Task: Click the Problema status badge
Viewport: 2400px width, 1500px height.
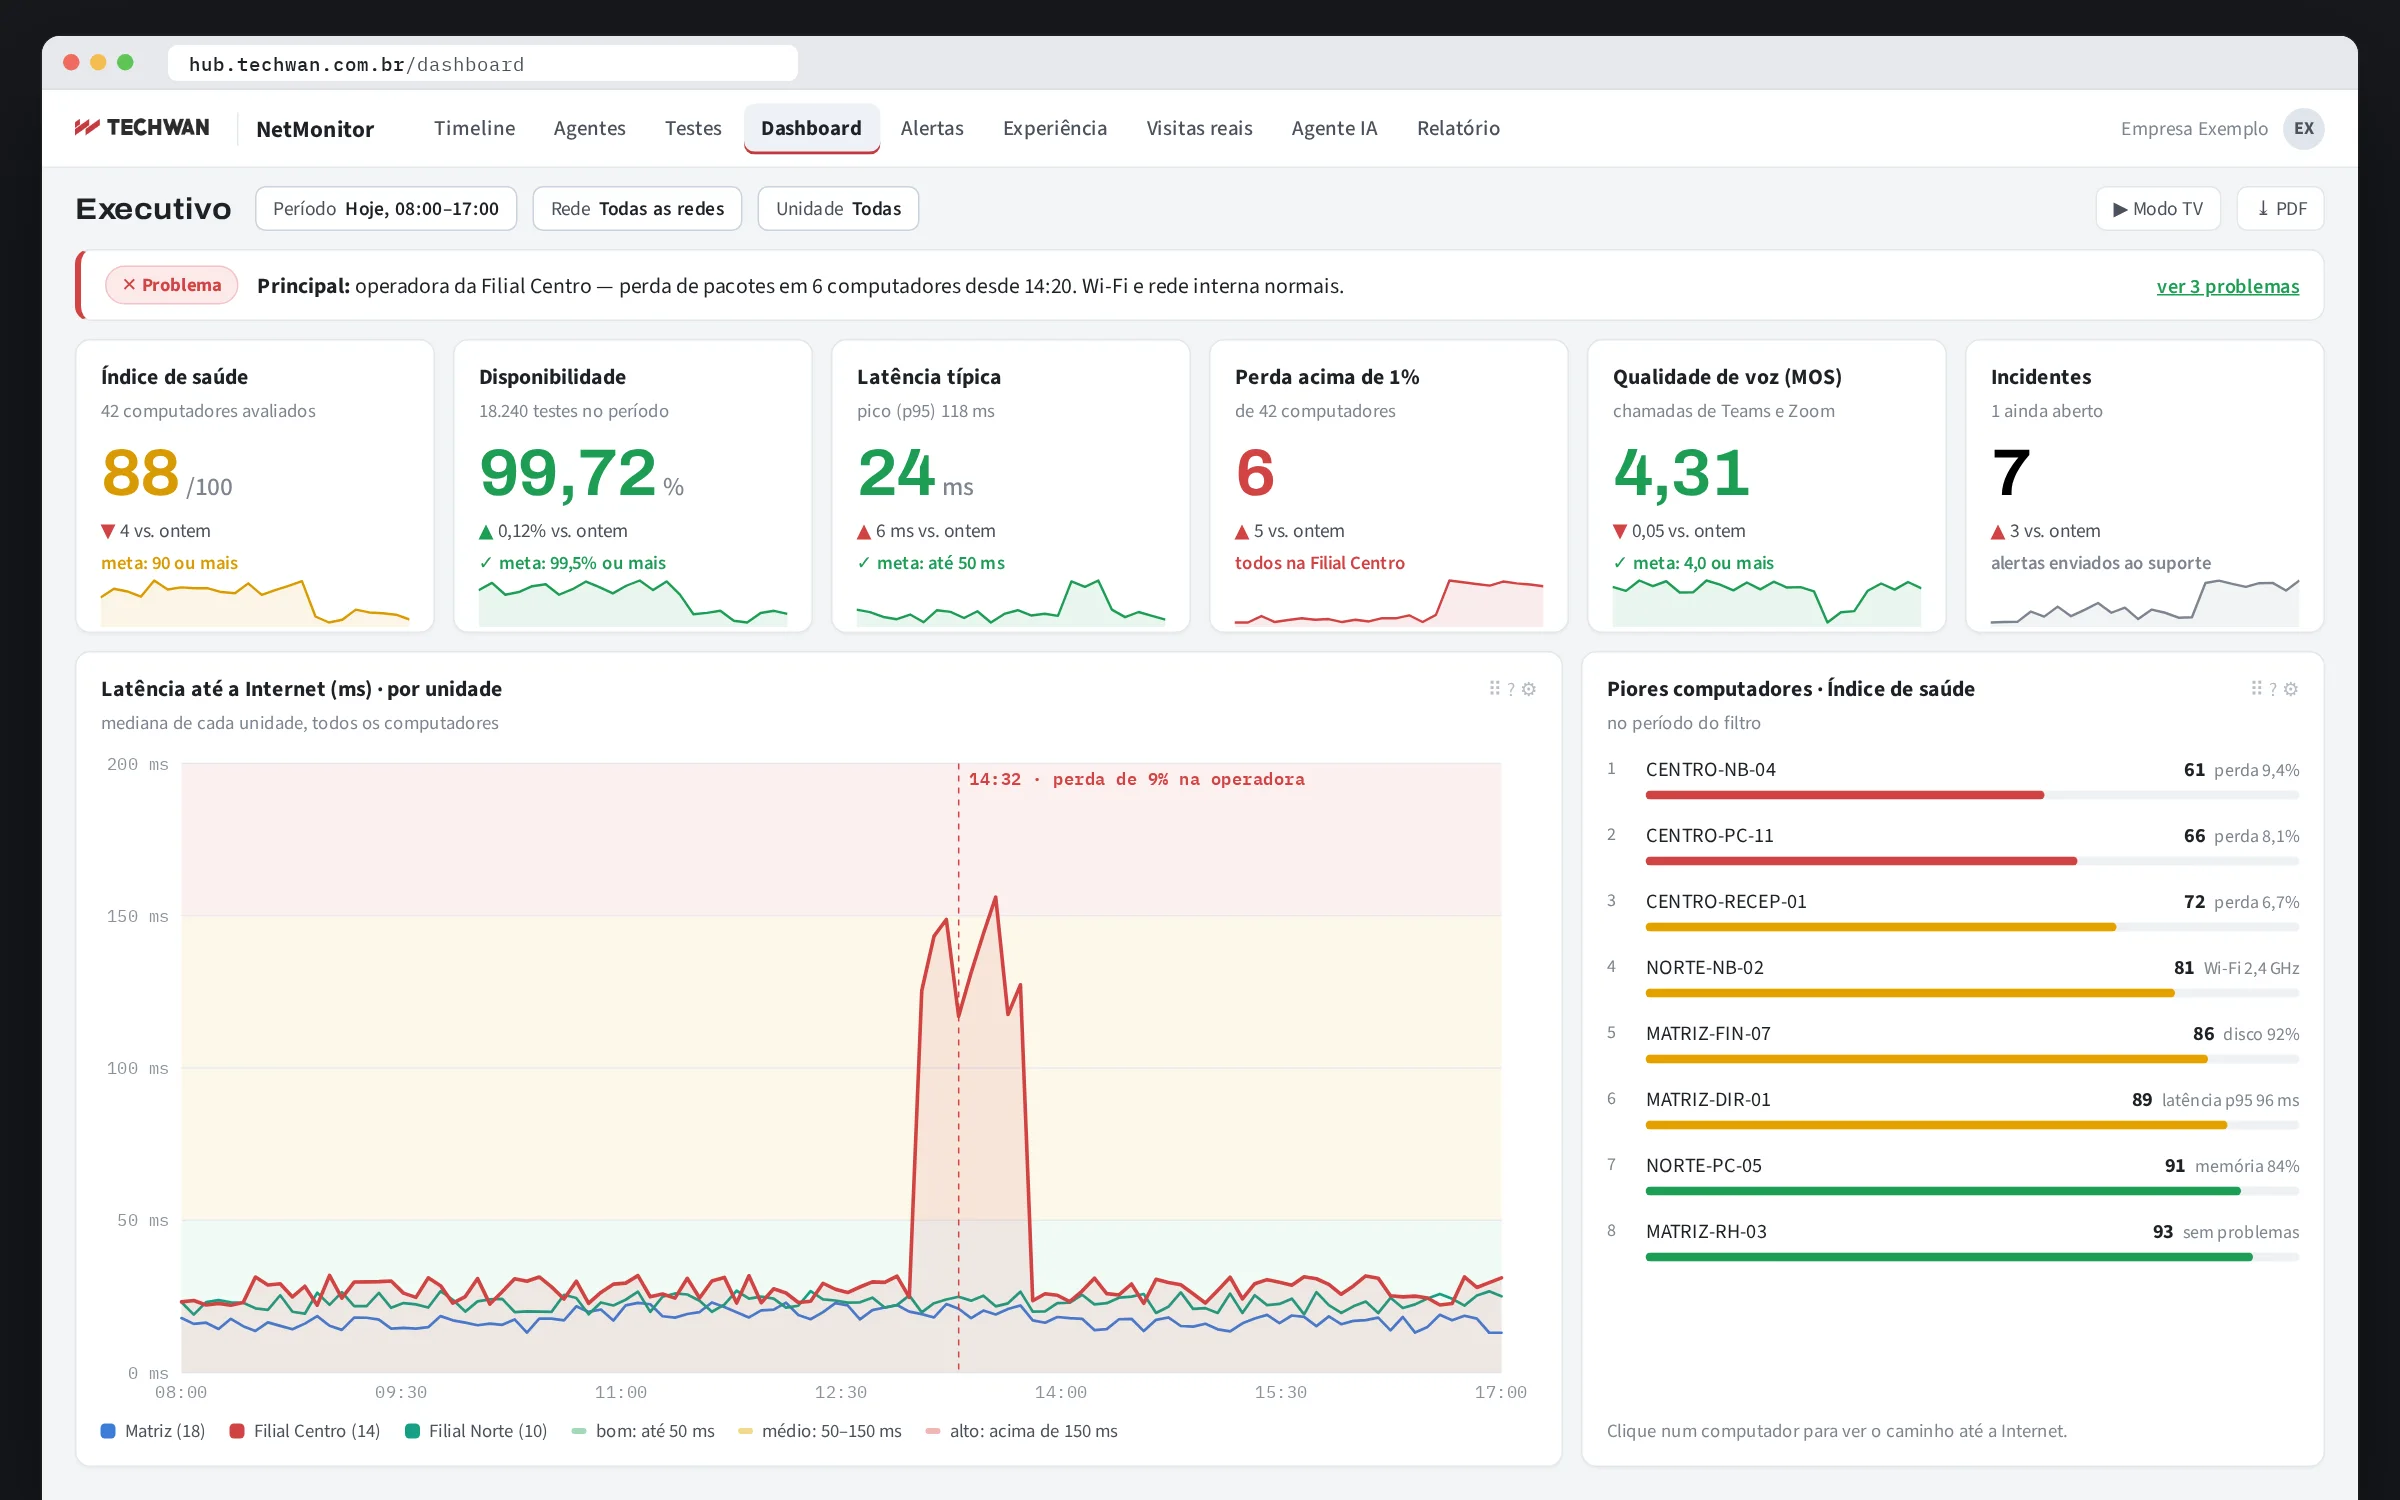Action: [x=172, y=285]
